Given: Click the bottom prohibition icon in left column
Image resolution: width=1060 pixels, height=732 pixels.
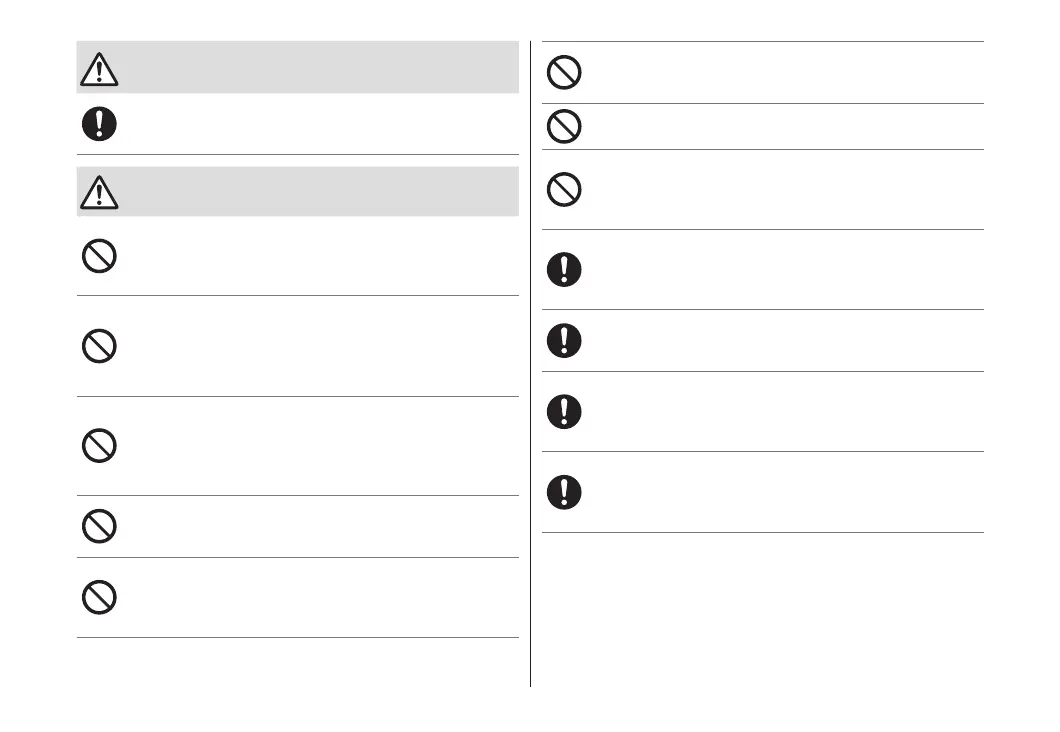Looking at the screenshot, I should pos(99,597).
